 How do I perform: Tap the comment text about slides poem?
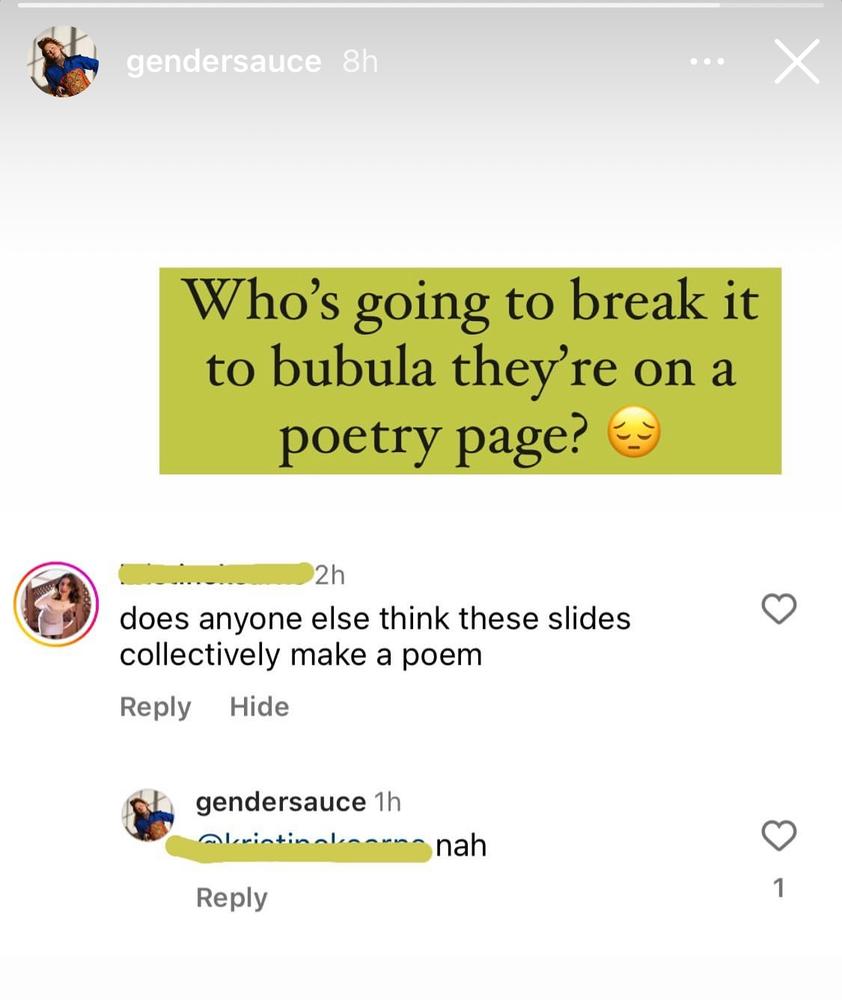click(375, 636)
